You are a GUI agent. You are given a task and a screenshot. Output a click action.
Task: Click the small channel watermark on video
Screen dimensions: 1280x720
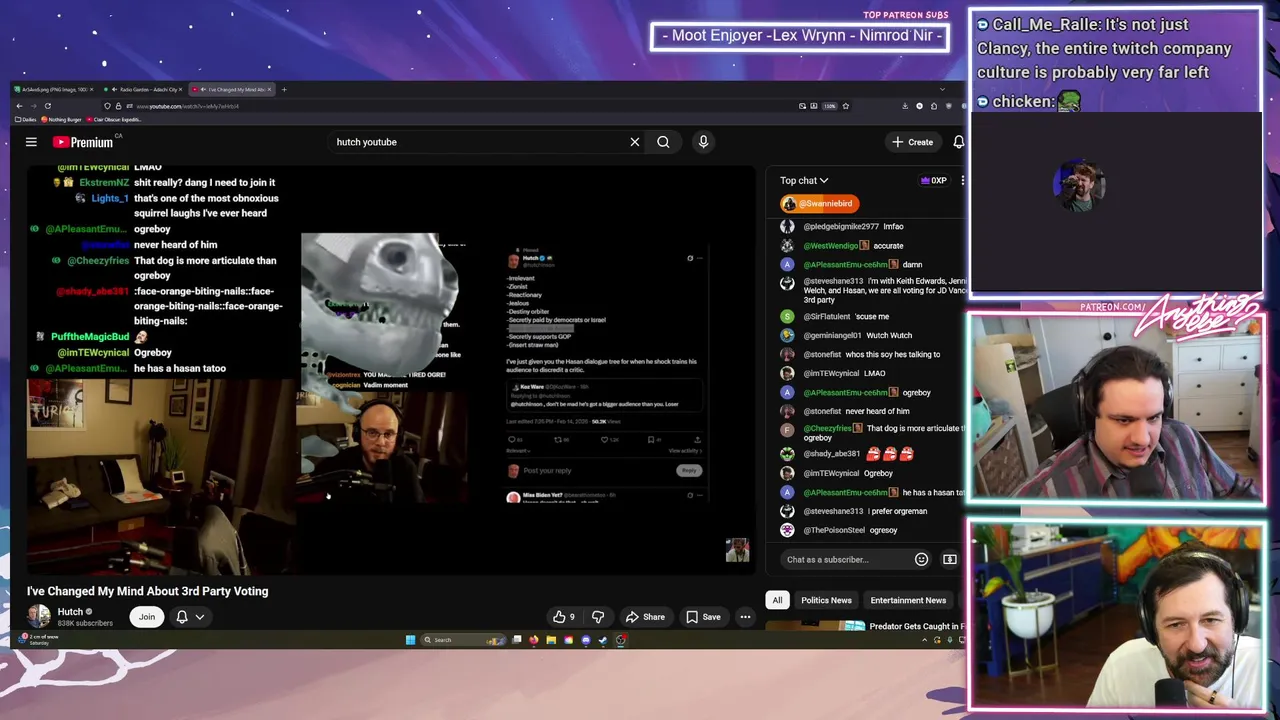point(737,551)
